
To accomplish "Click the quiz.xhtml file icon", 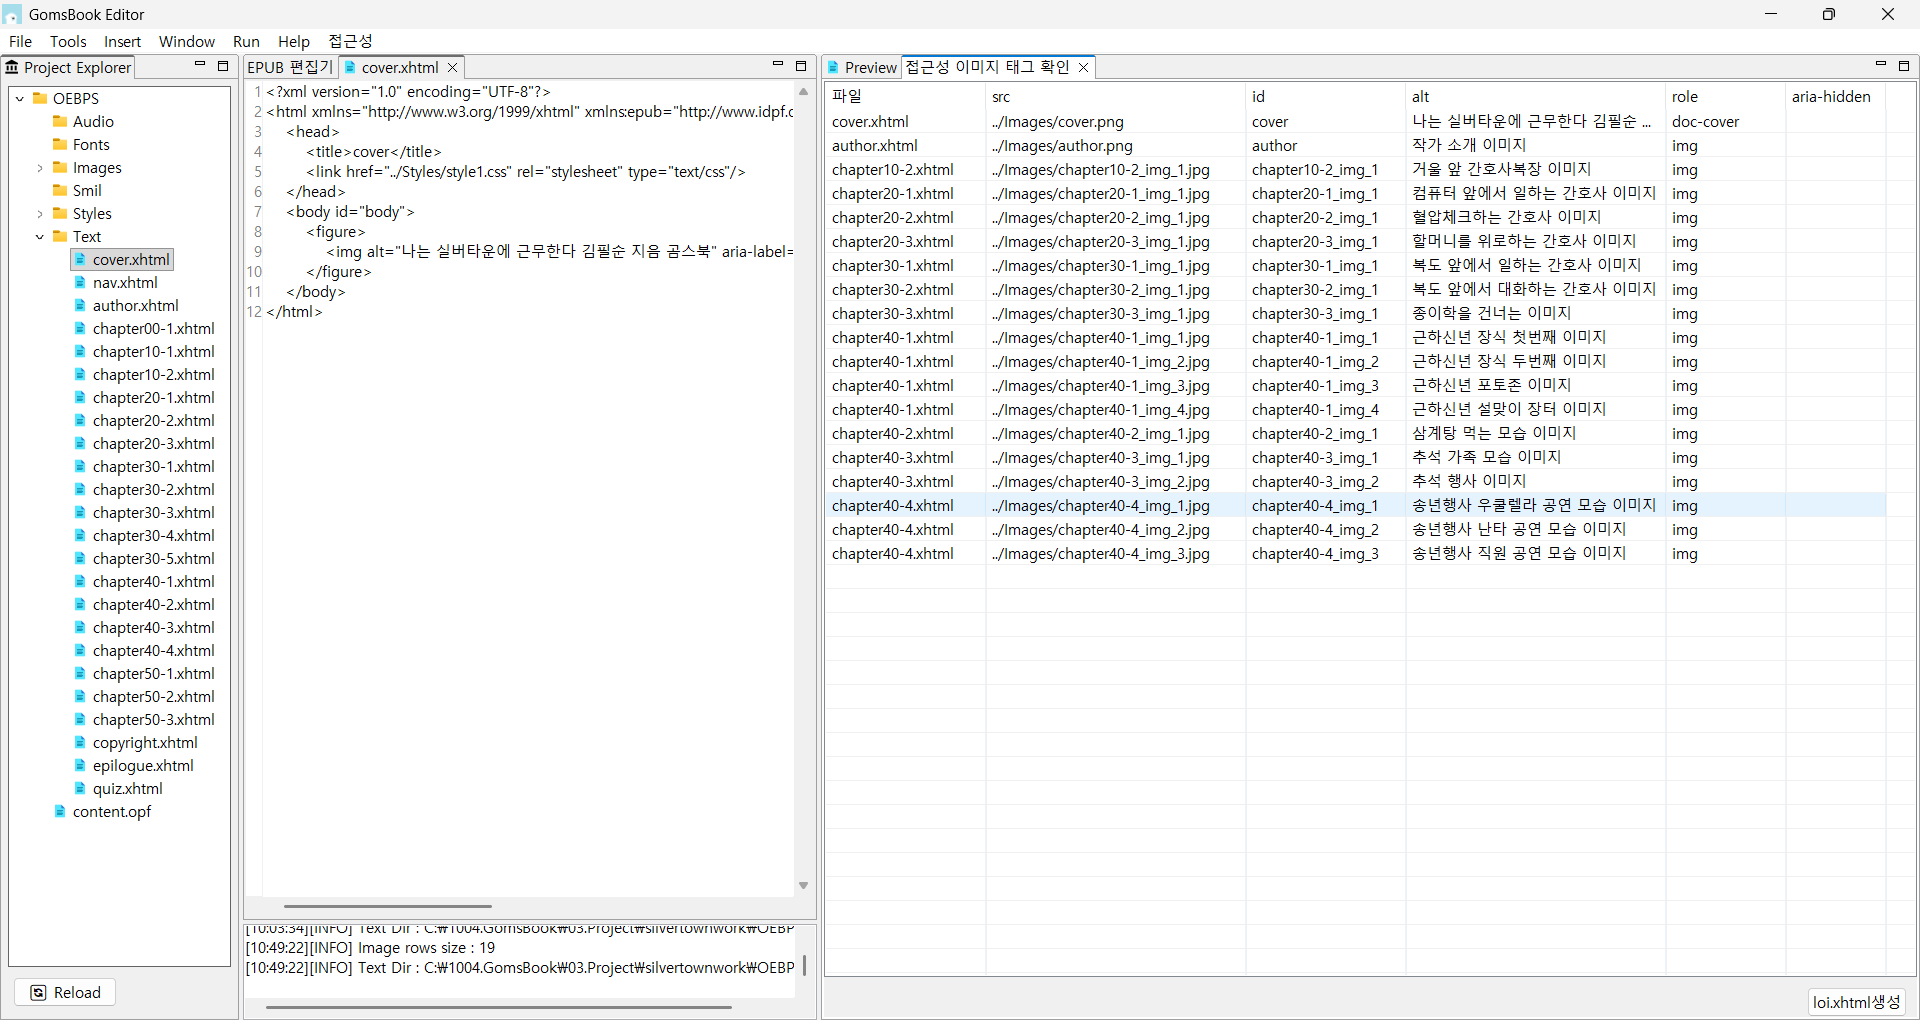I will [80, 788].
